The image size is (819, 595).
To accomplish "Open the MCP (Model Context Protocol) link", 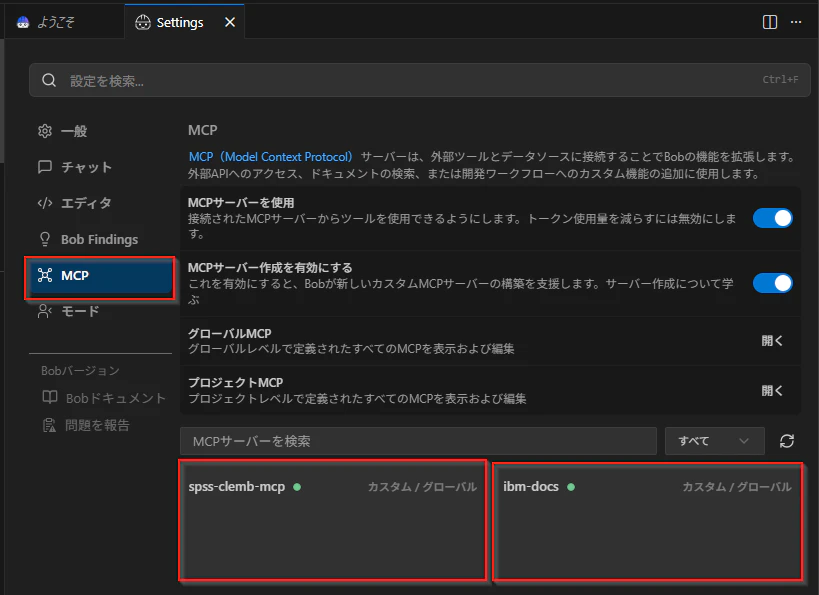I will pos(271,157).
